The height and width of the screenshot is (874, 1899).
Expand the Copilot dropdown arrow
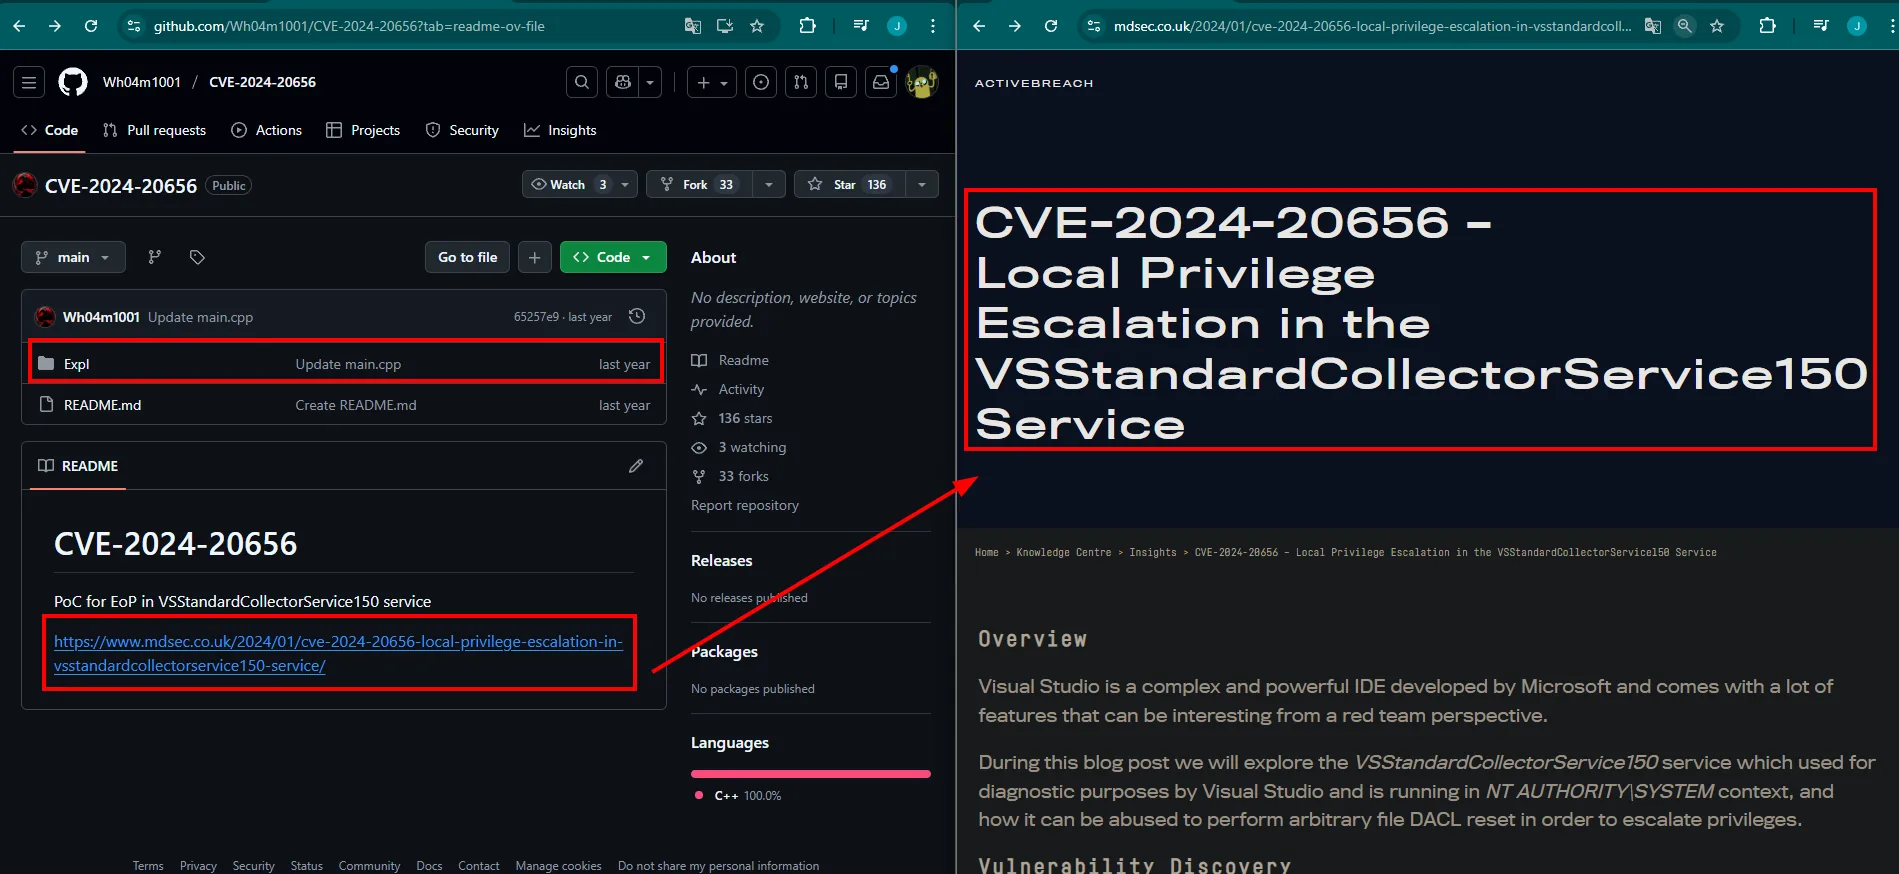coord(650,82)
